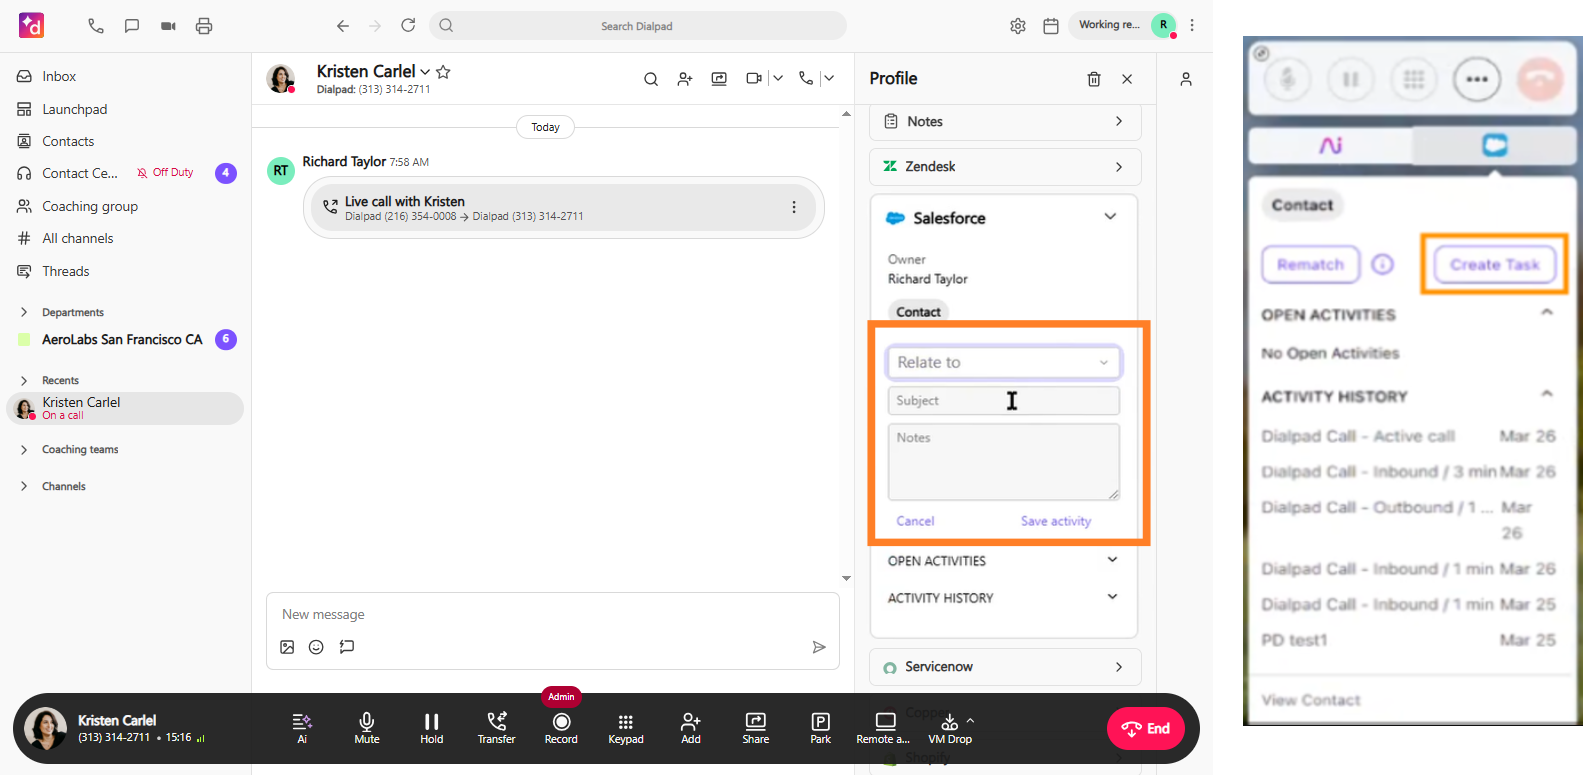The height and width of the screenshot is (775, 1591).
Task: Click the refresh icon
Action: point(408,25)
